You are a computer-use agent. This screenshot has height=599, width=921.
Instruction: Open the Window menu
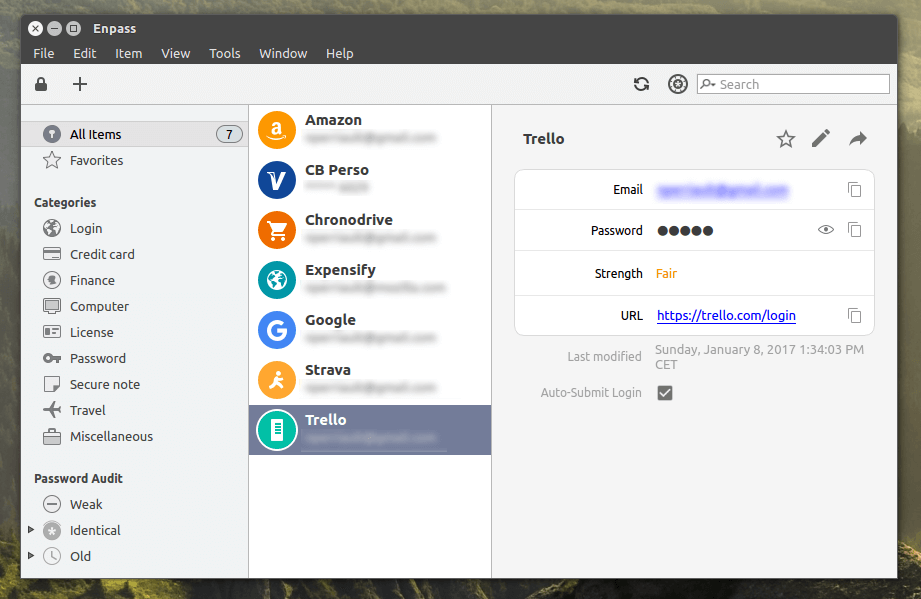click(x=283, y=53)
